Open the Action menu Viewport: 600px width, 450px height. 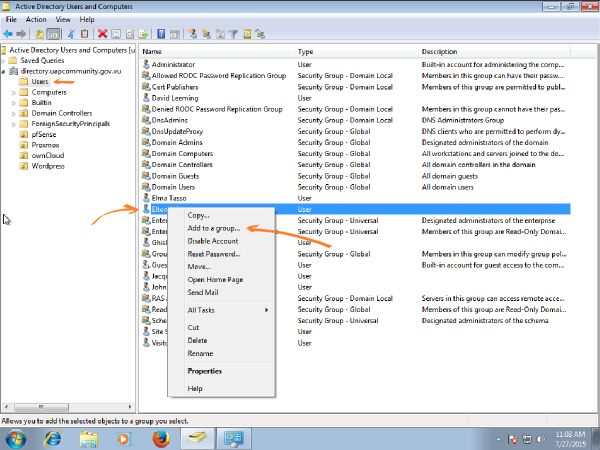click(36, 20)
